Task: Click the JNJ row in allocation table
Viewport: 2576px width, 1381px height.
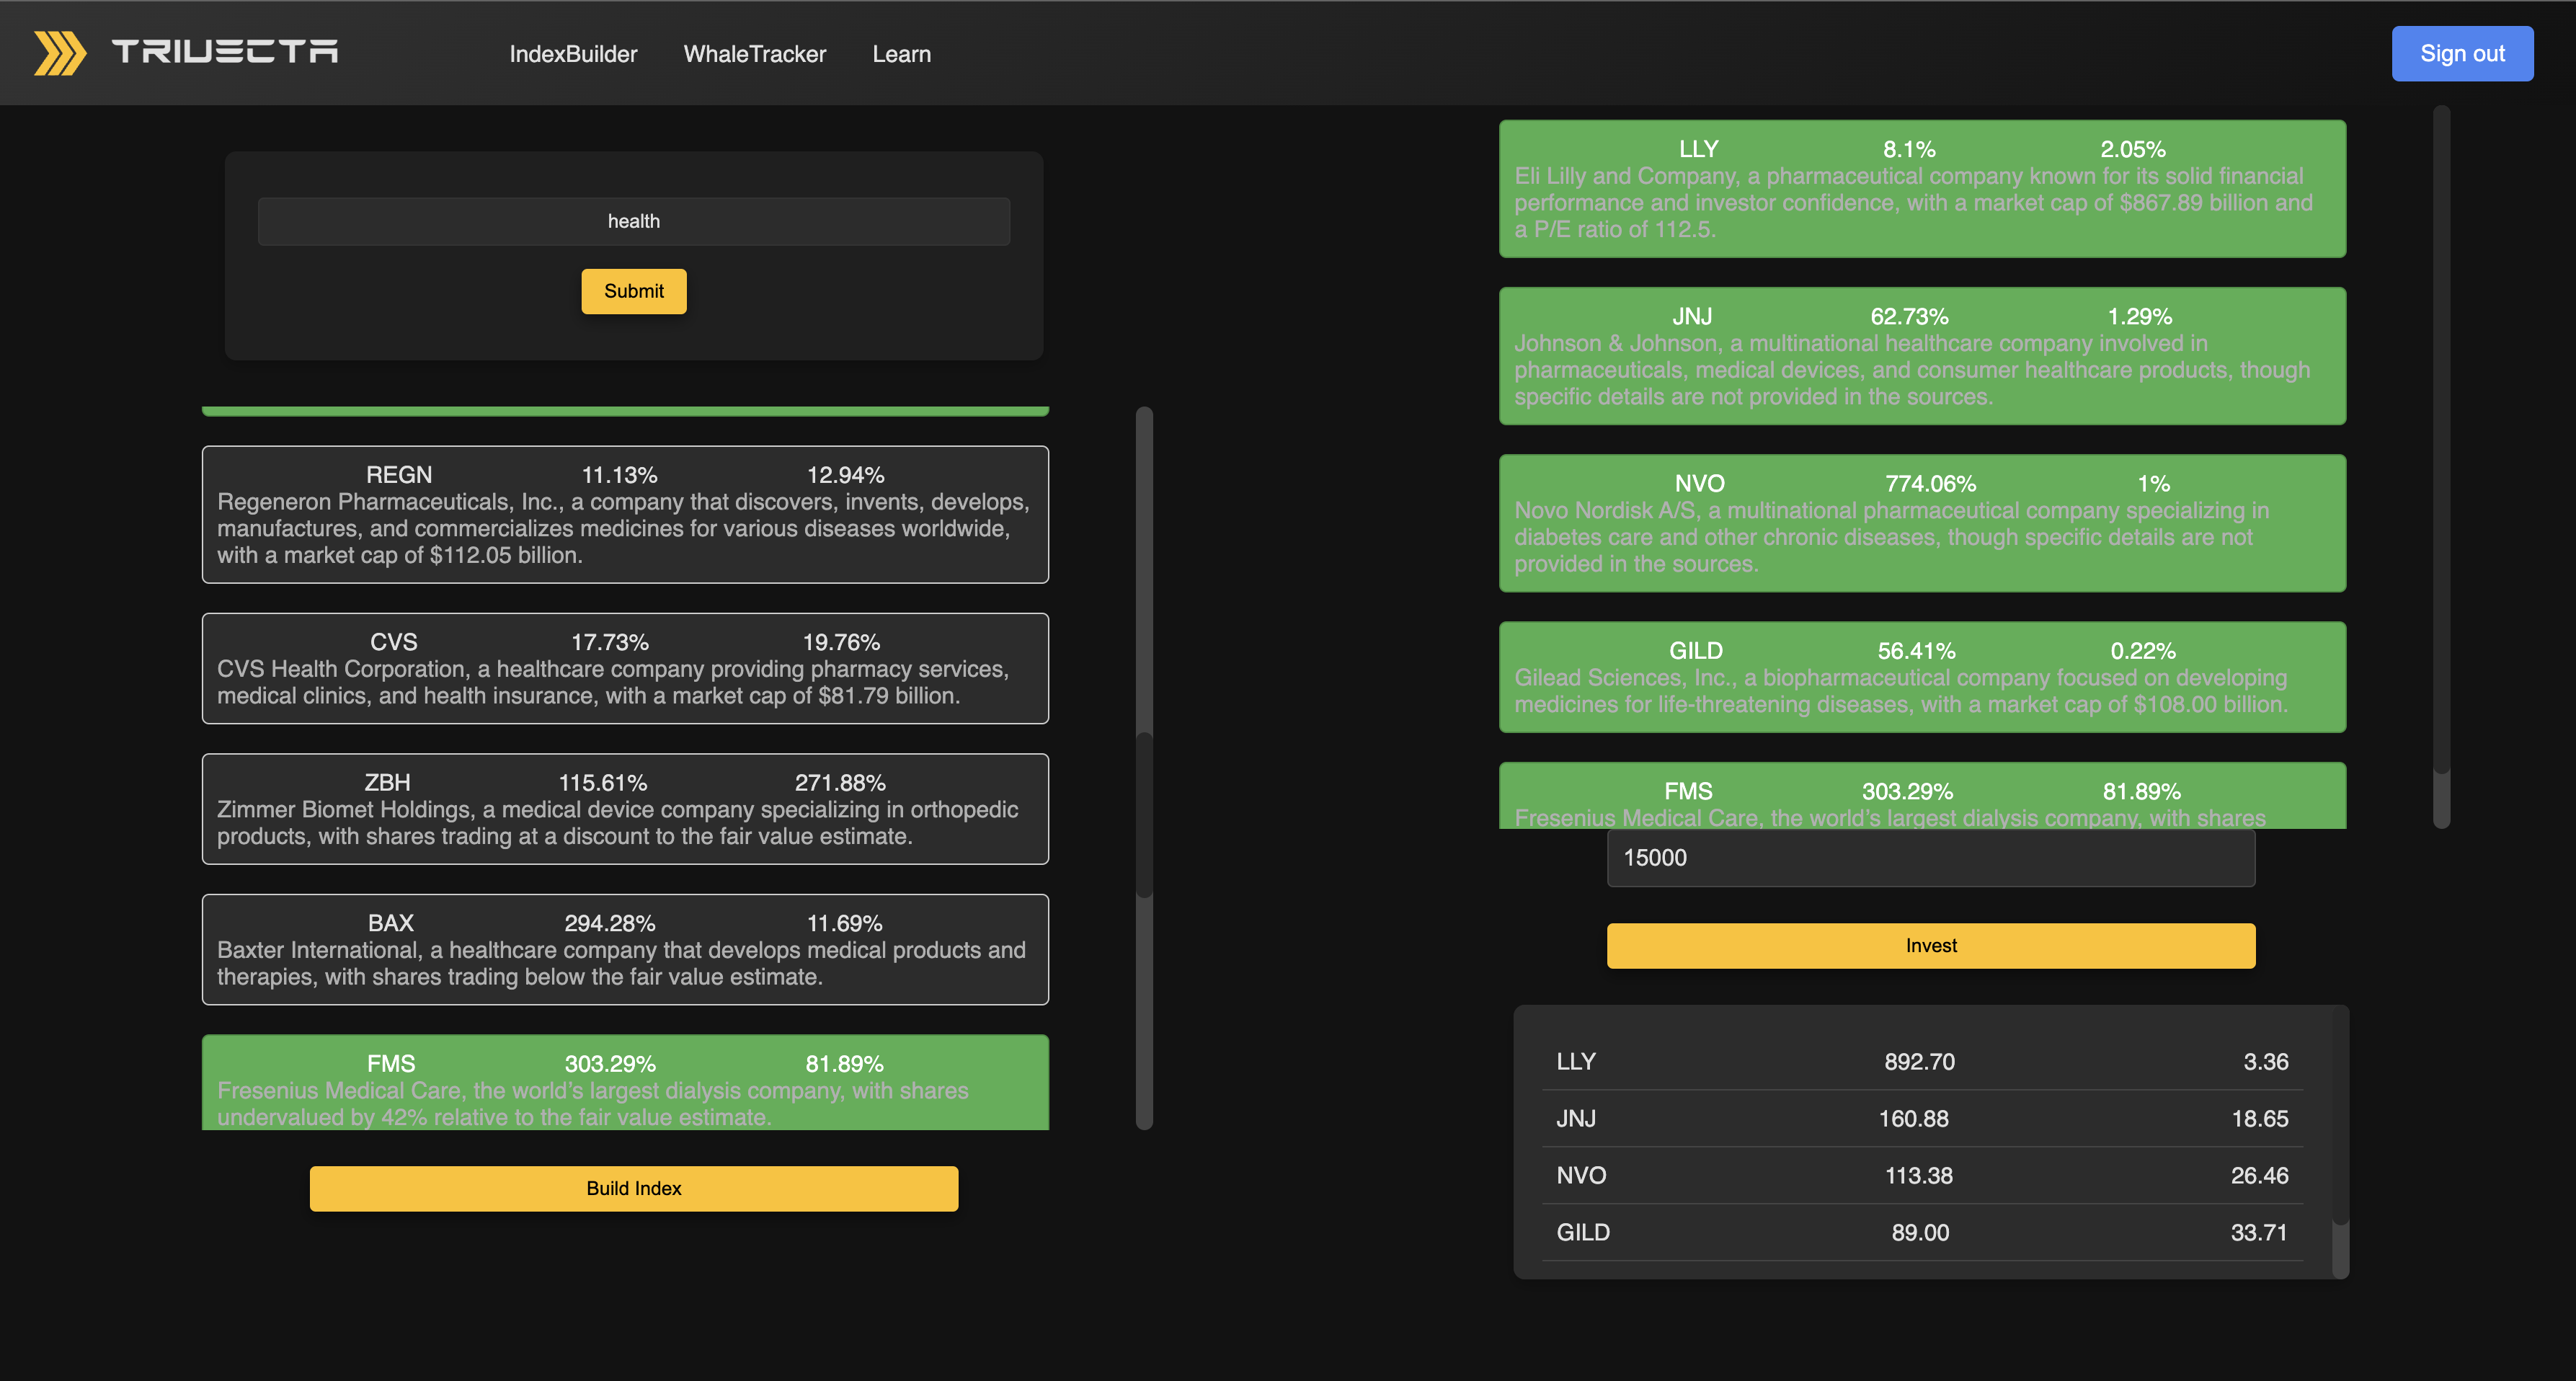Action: pyautogui.click(x=1921, y=1118)
